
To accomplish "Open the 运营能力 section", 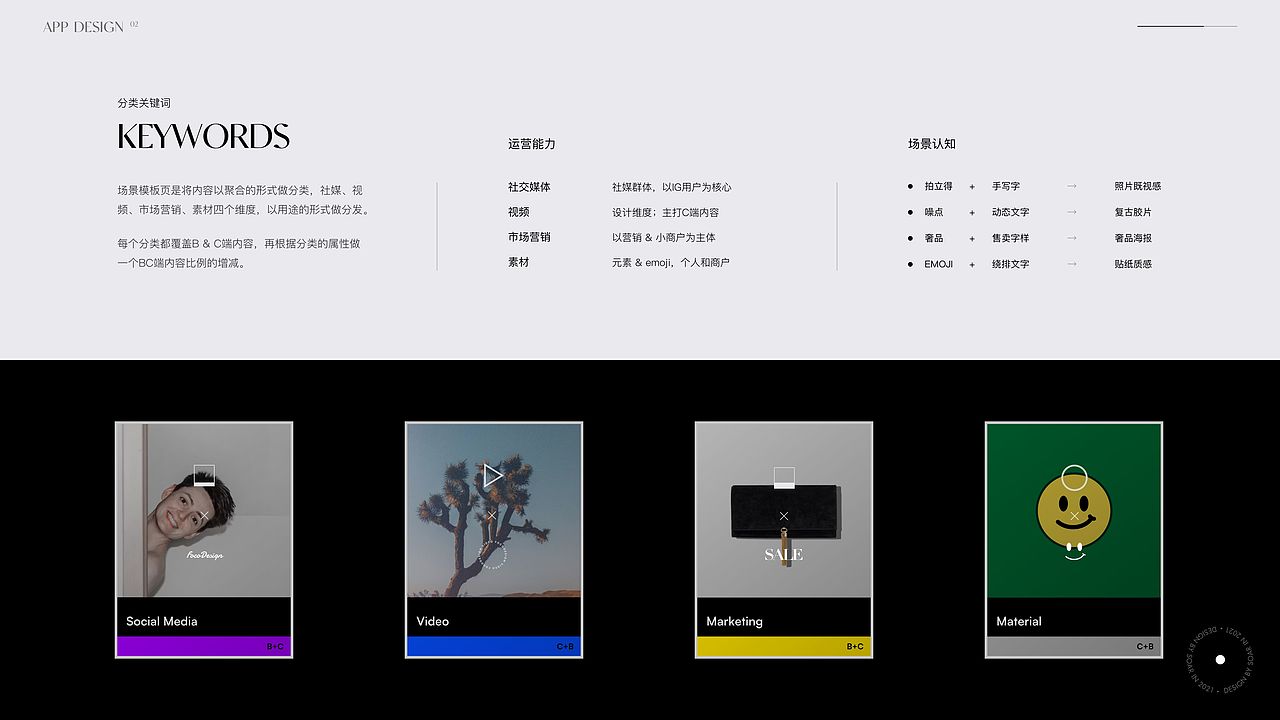I will [x=531, y=143].
